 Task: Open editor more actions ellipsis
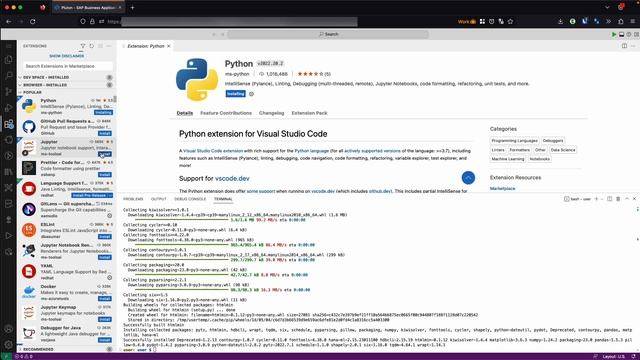pos(633,46)
